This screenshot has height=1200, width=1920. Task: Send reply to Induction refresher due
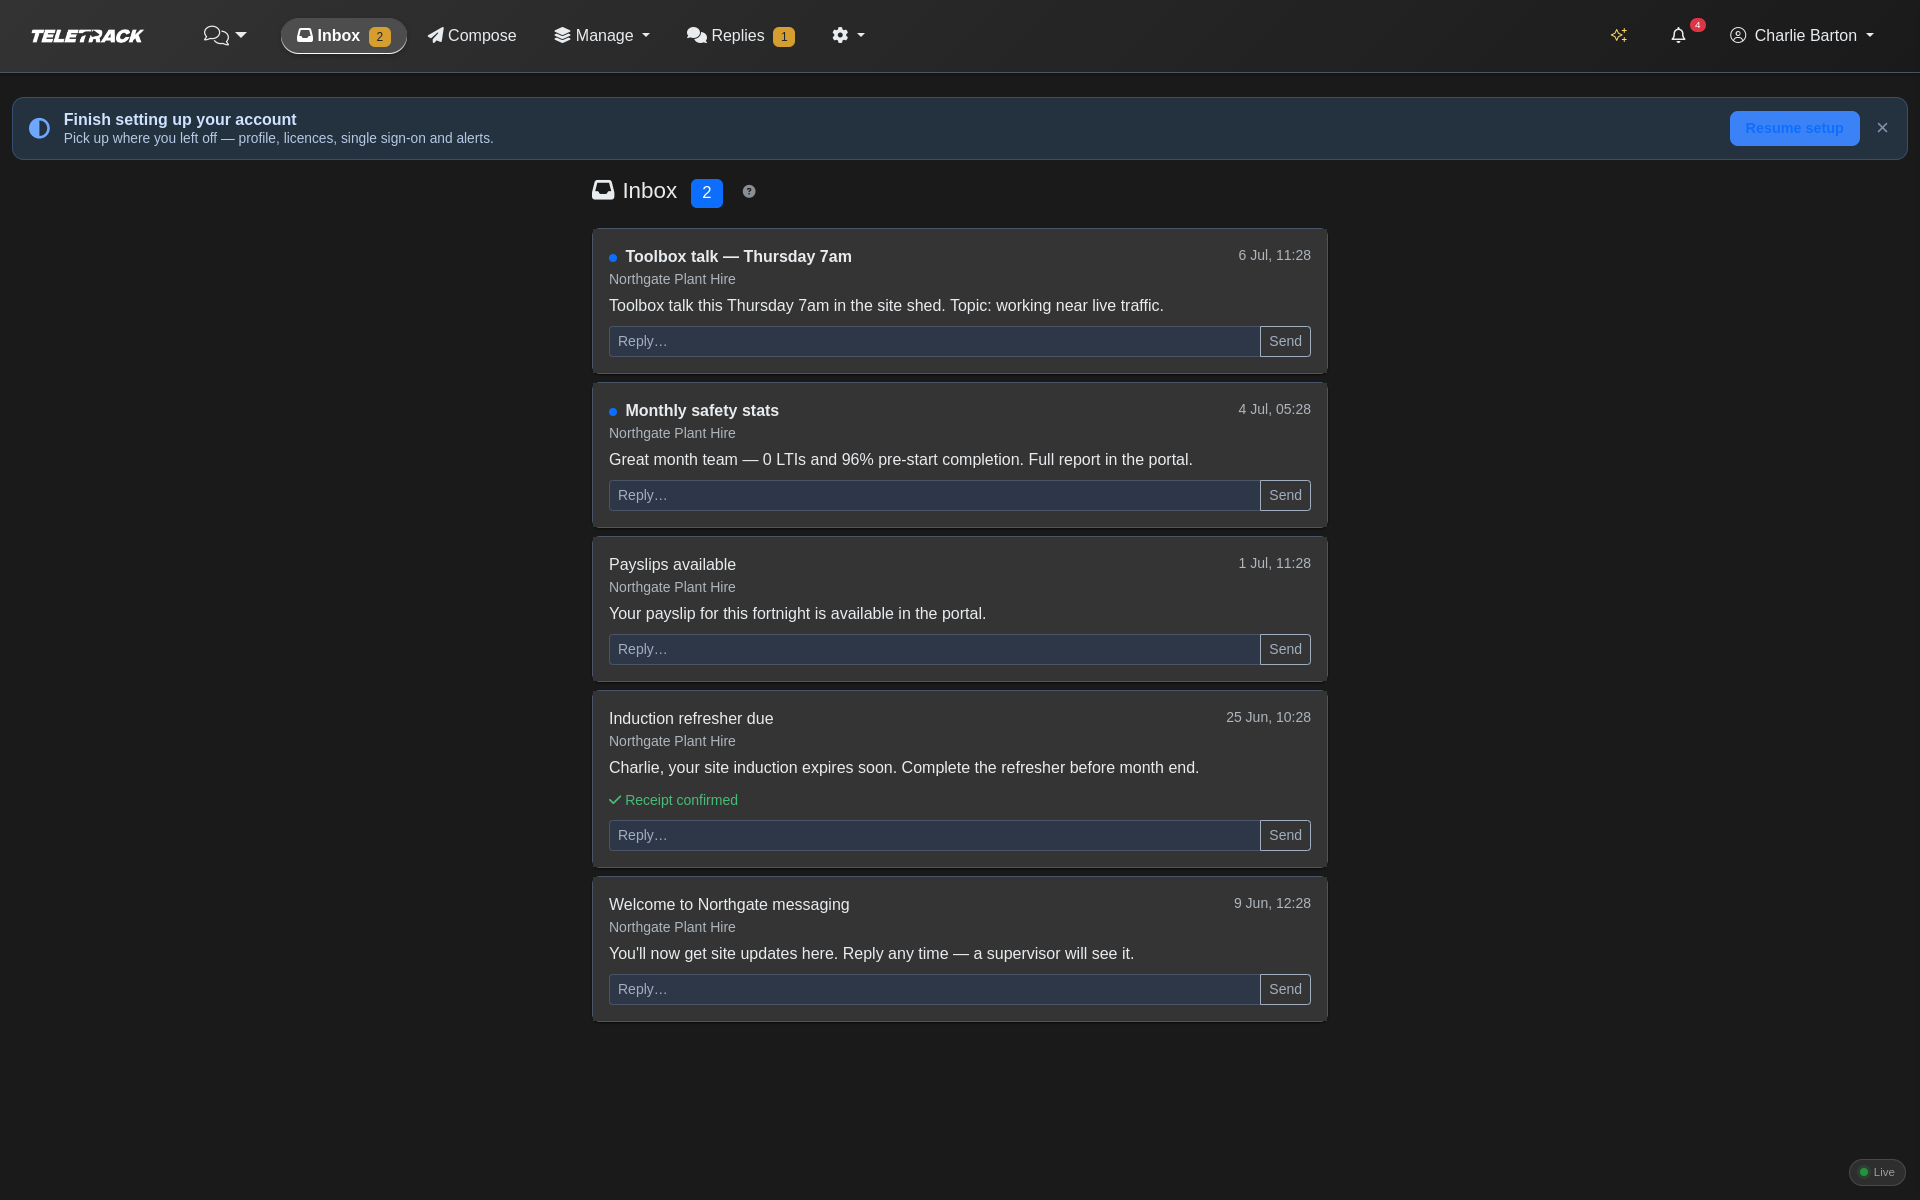pos(1285,836)
